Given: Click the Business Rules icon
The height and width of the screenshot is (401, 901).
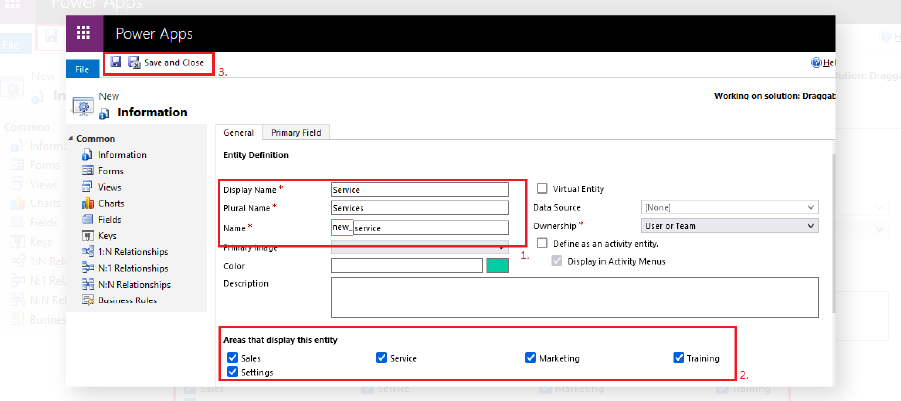Looking at the screenshot, I should tap(87, 300).
